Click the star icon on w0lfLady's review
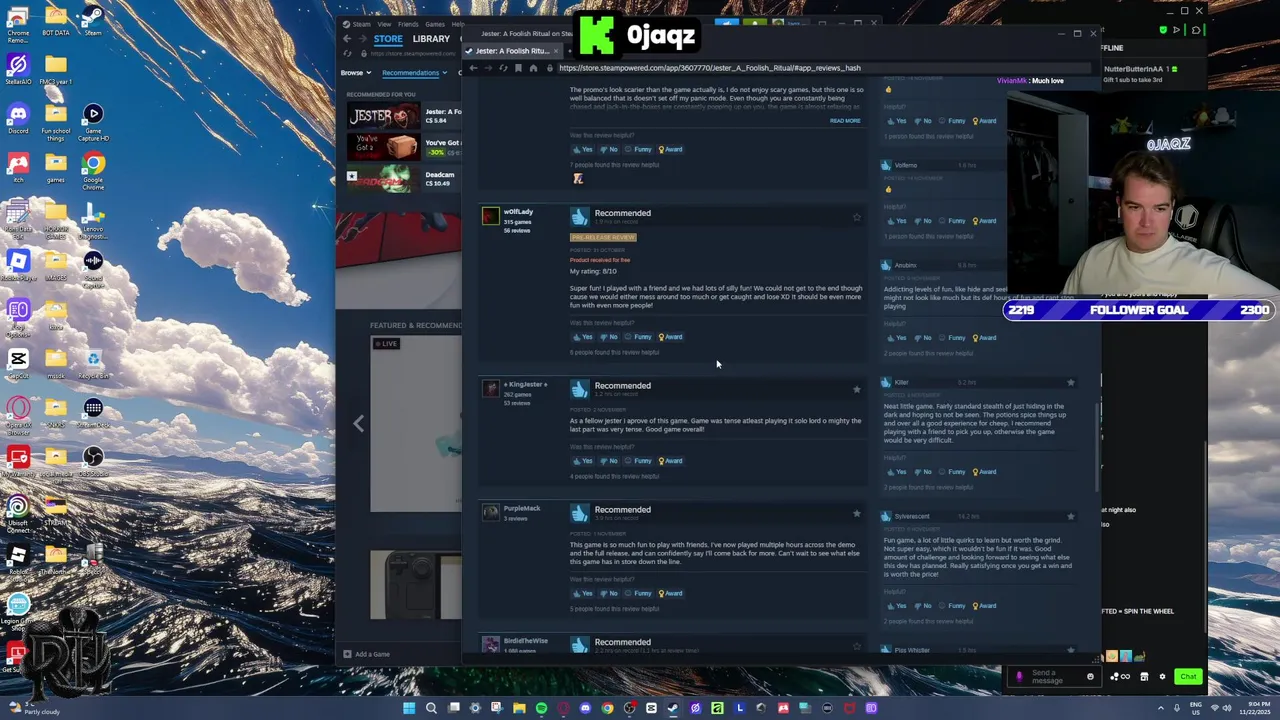Screen dimensions: 1280x720 [856, 217]
